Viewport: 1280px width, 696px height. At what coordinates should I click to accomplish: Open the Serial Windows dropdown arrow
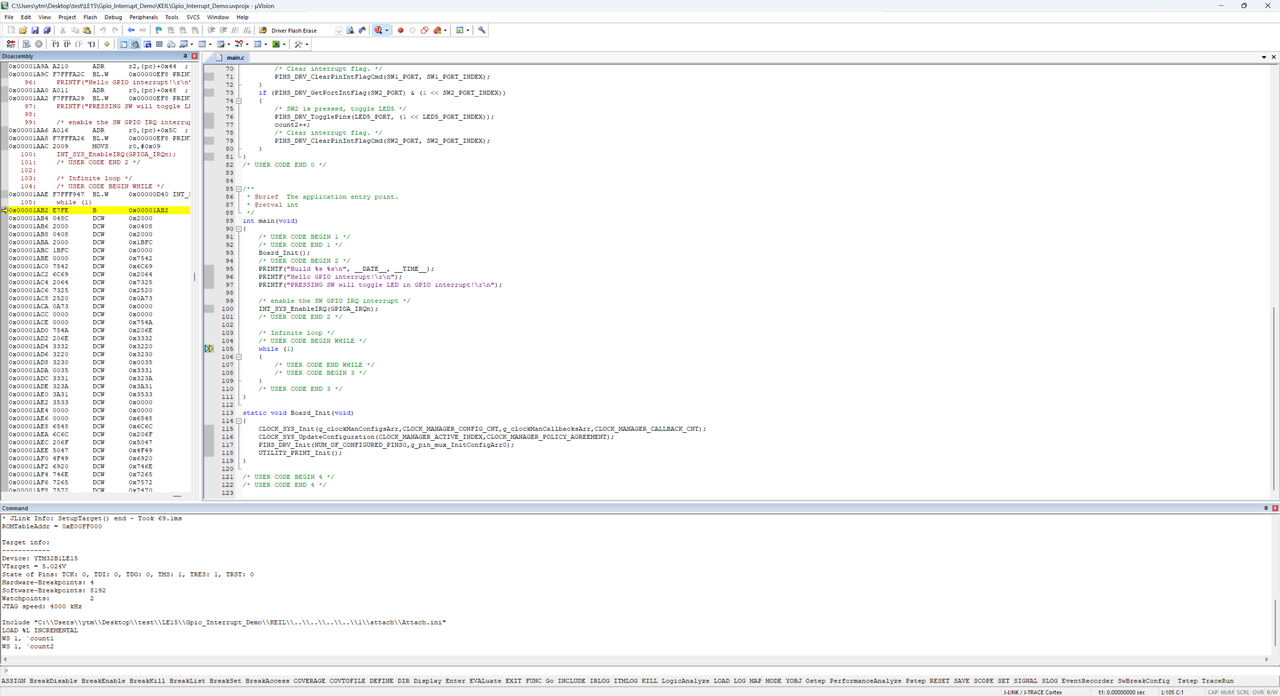point(229,44)
